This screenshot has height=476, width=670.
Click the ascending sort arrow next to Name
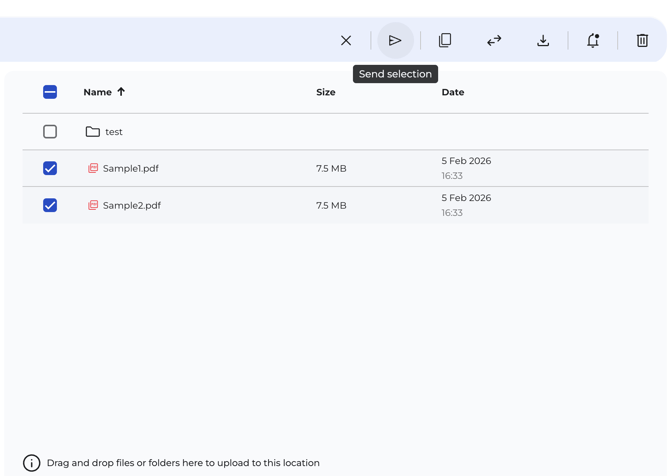click(x=121, y=92)
